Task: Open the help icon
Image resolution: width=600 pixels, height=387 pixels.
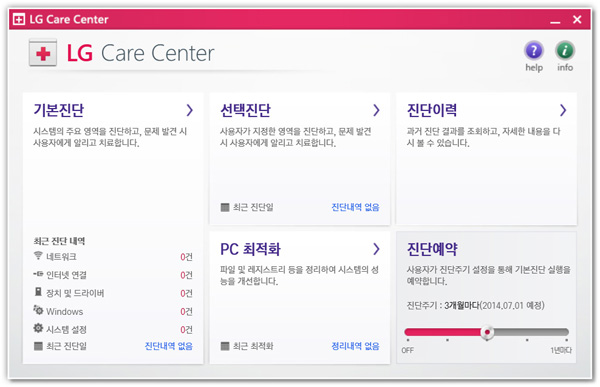Action: (x=534, y=51)
